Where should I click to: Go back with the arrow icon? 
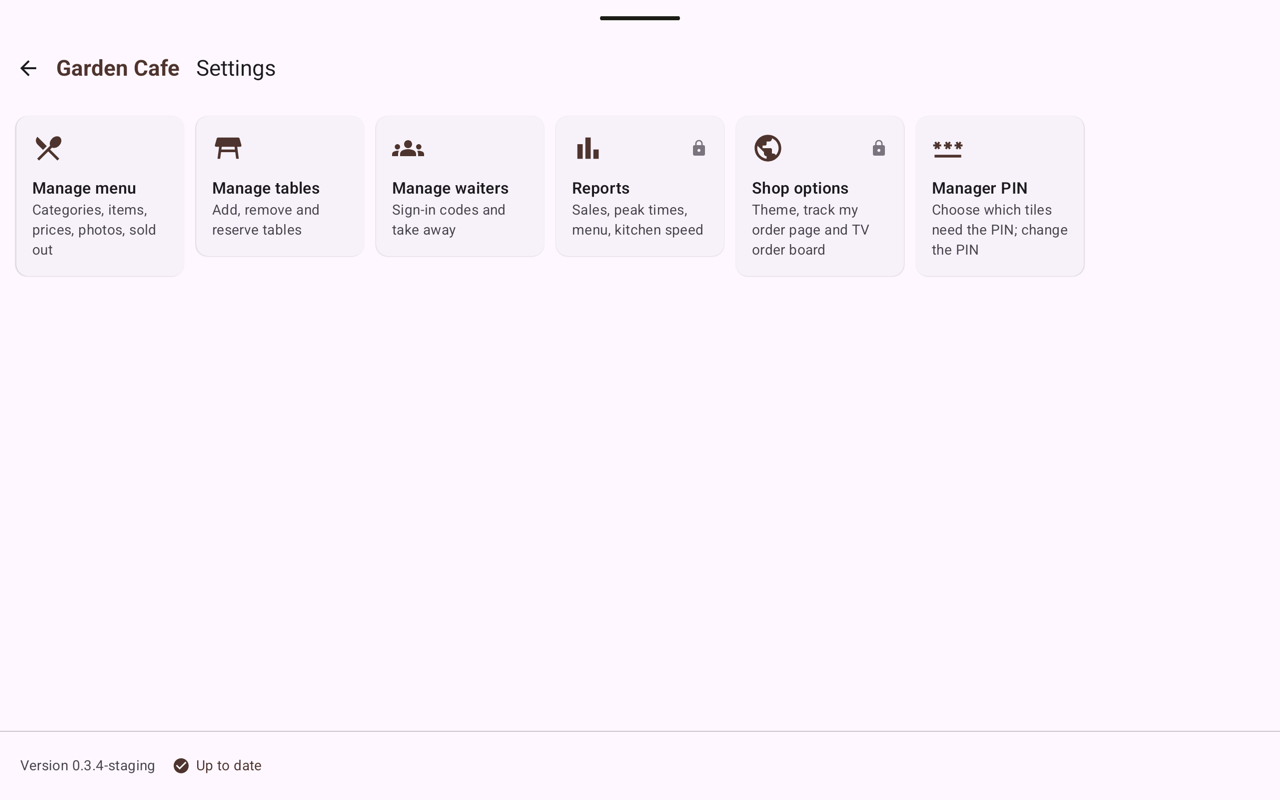[x=28, y=68]
